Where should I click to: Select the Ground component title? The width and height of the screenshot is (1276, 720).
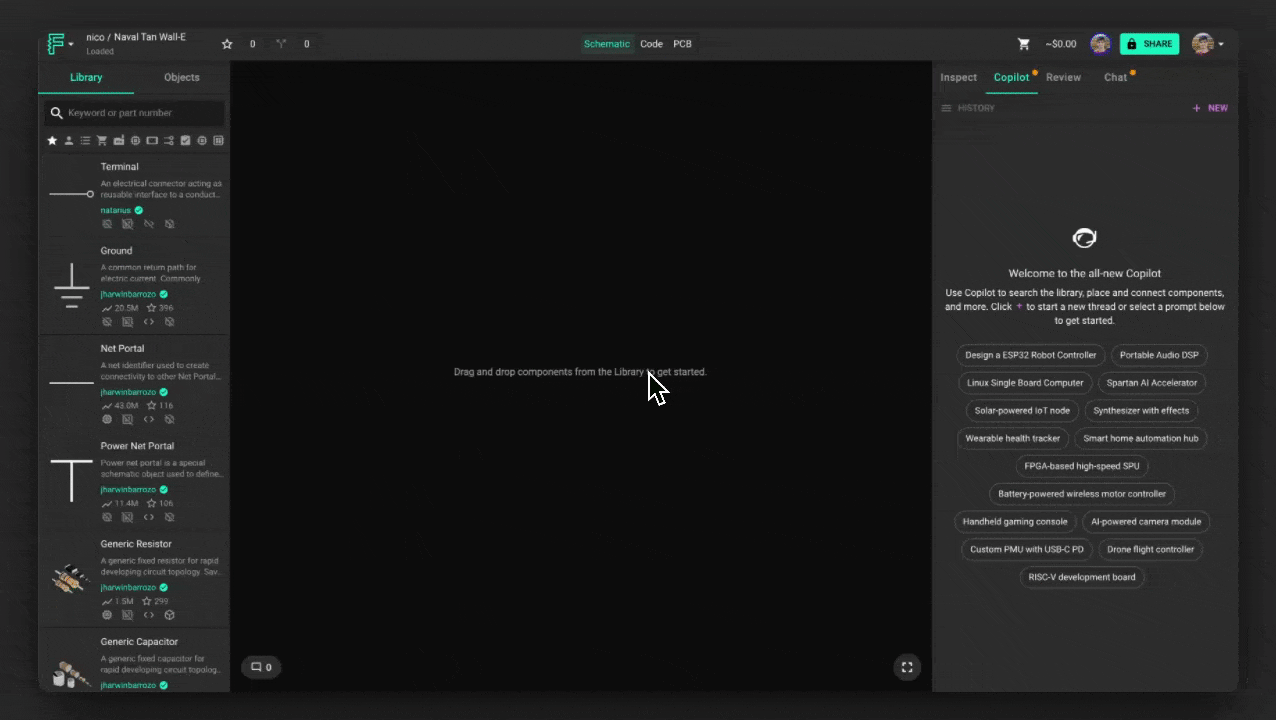pos(116,251)
